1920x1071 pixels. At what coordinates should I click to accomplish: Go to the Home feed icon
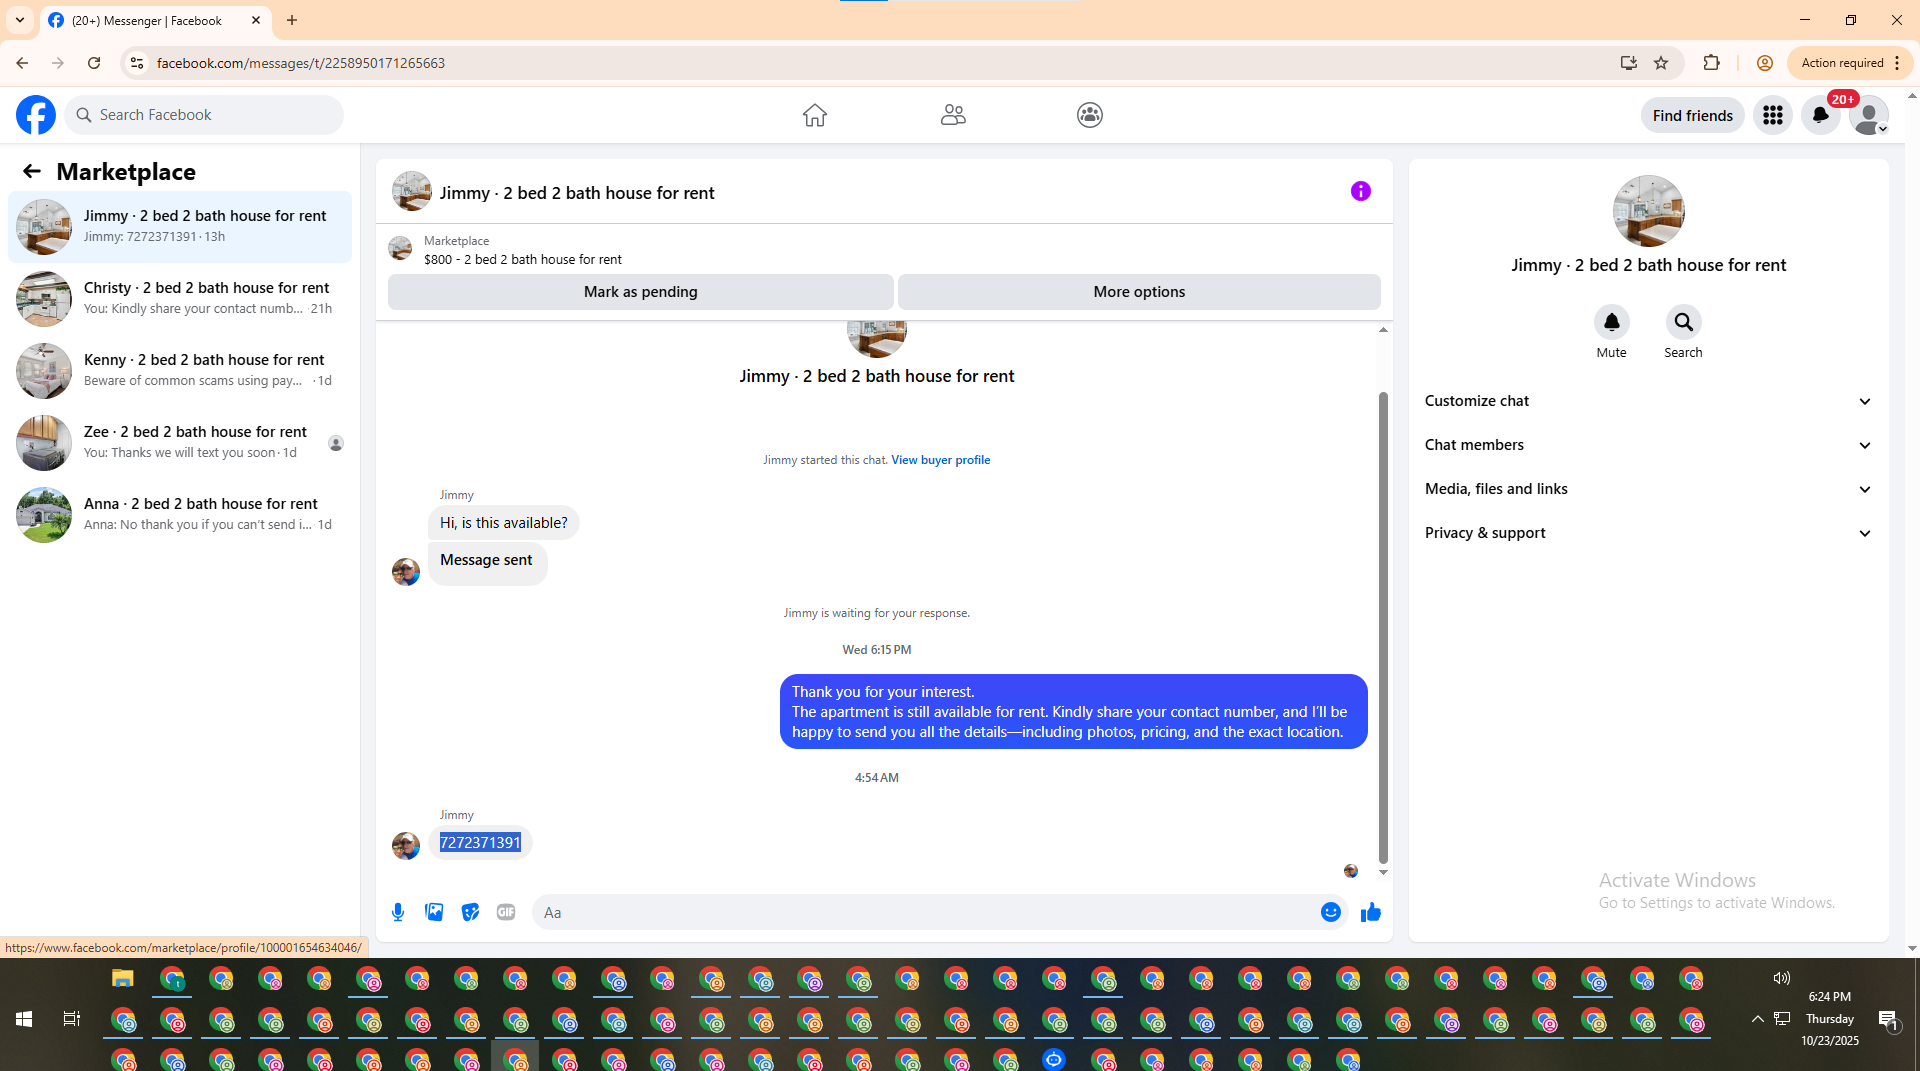click(x=815, y=115)
